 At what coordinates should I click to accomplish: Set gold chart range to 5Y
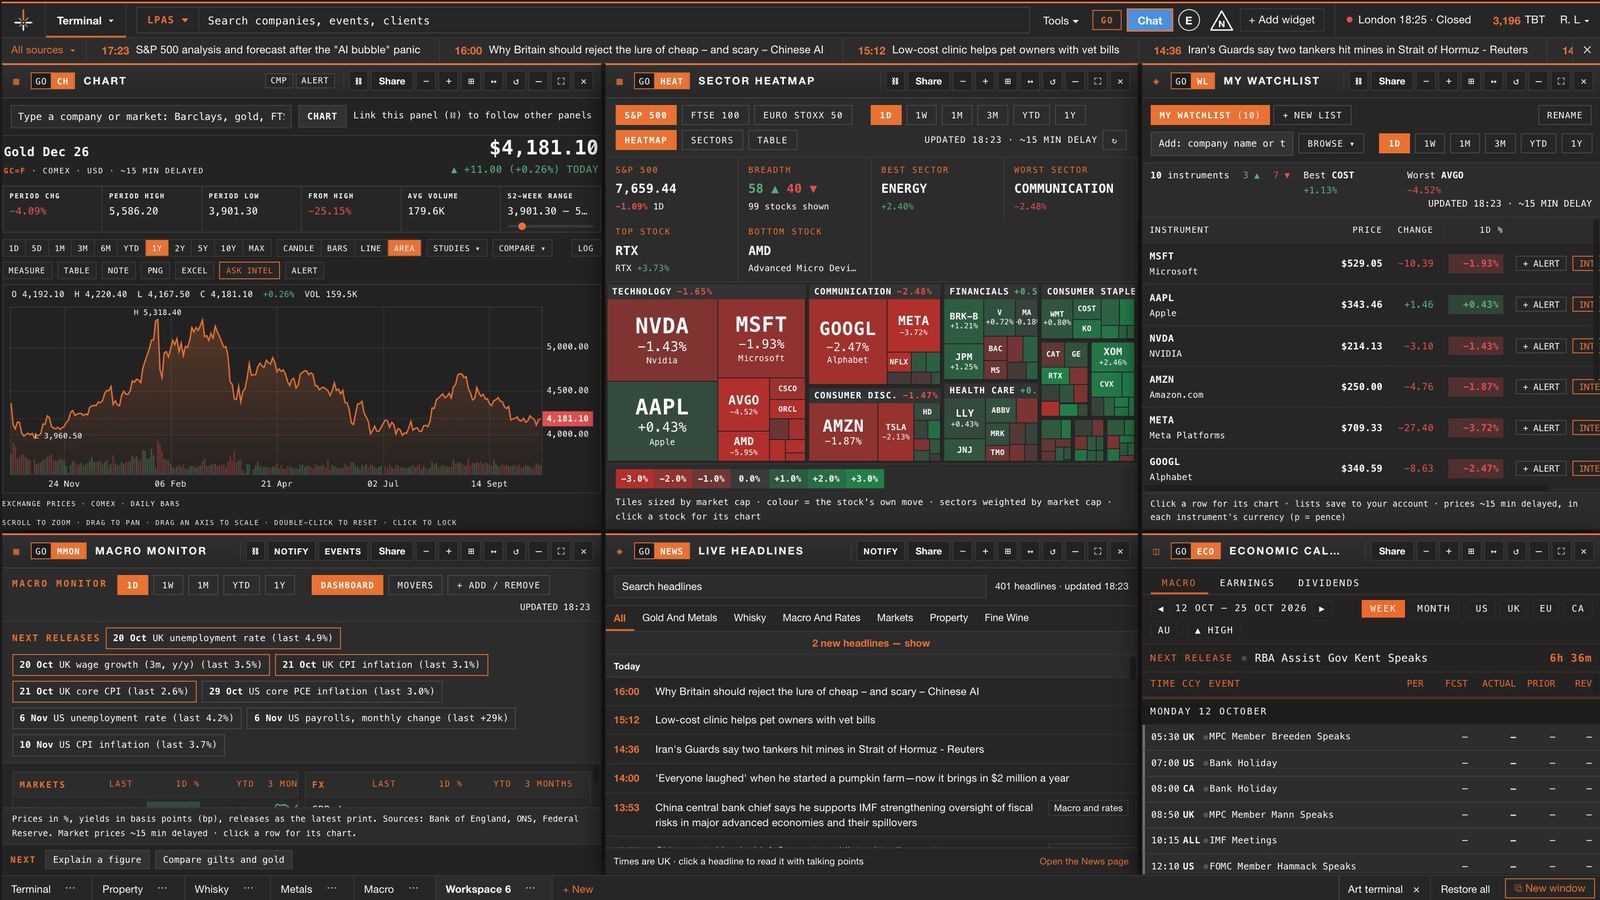pyautogui.click(x=203, y=248)
